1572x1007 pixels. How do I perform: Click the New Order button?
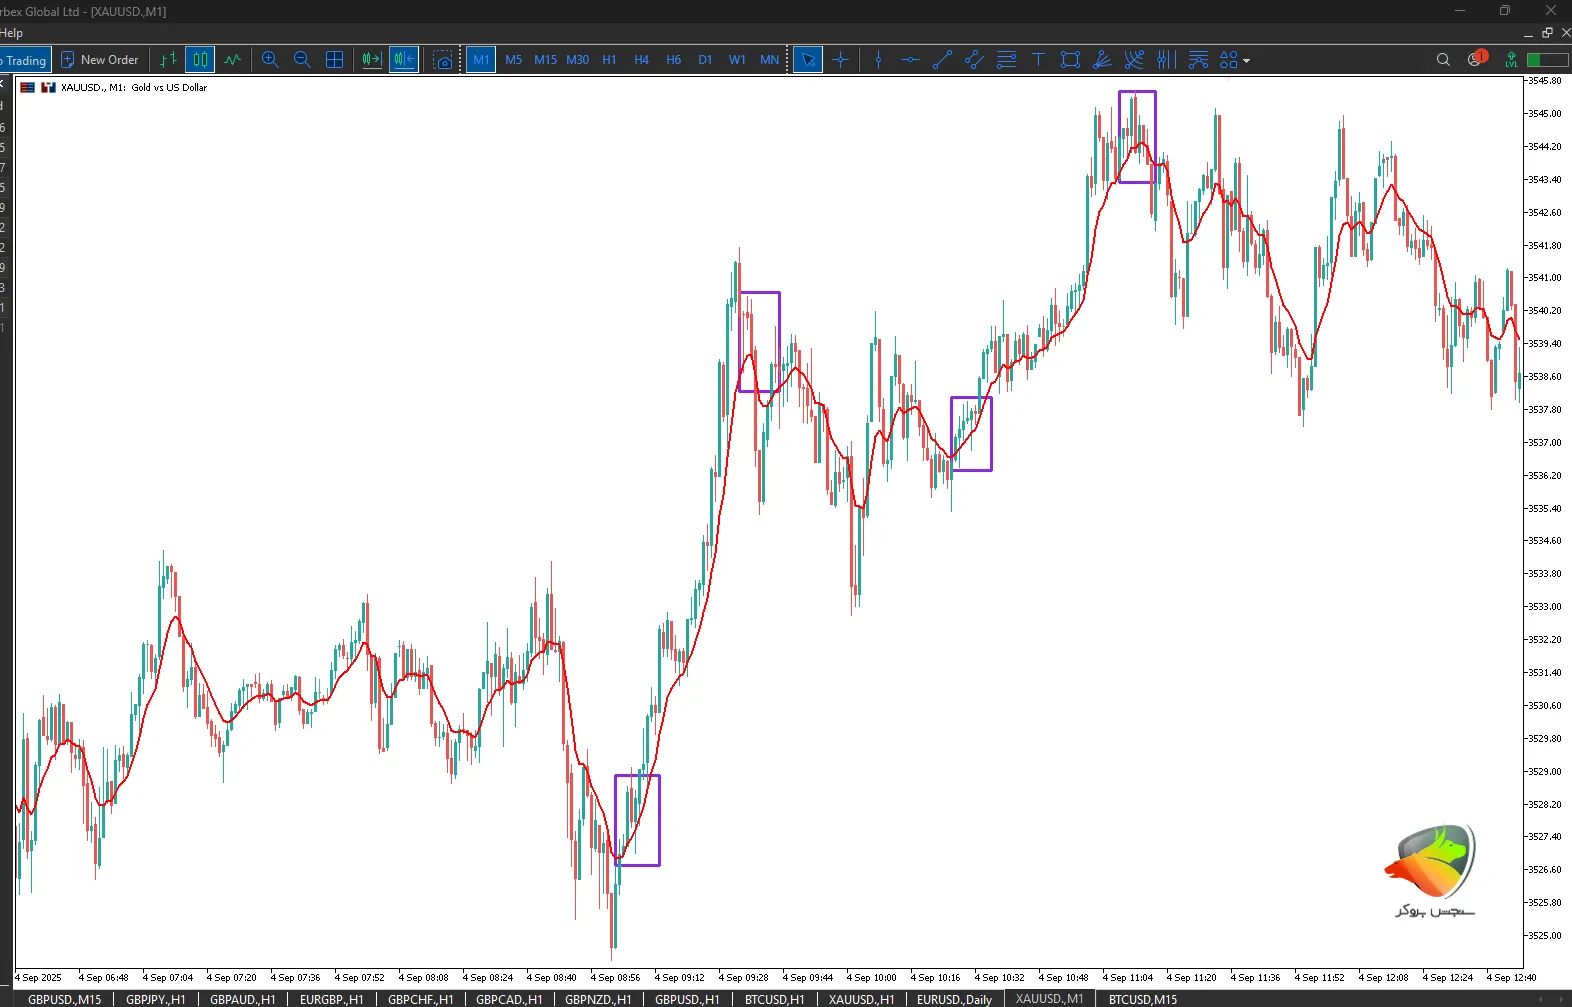100,60
